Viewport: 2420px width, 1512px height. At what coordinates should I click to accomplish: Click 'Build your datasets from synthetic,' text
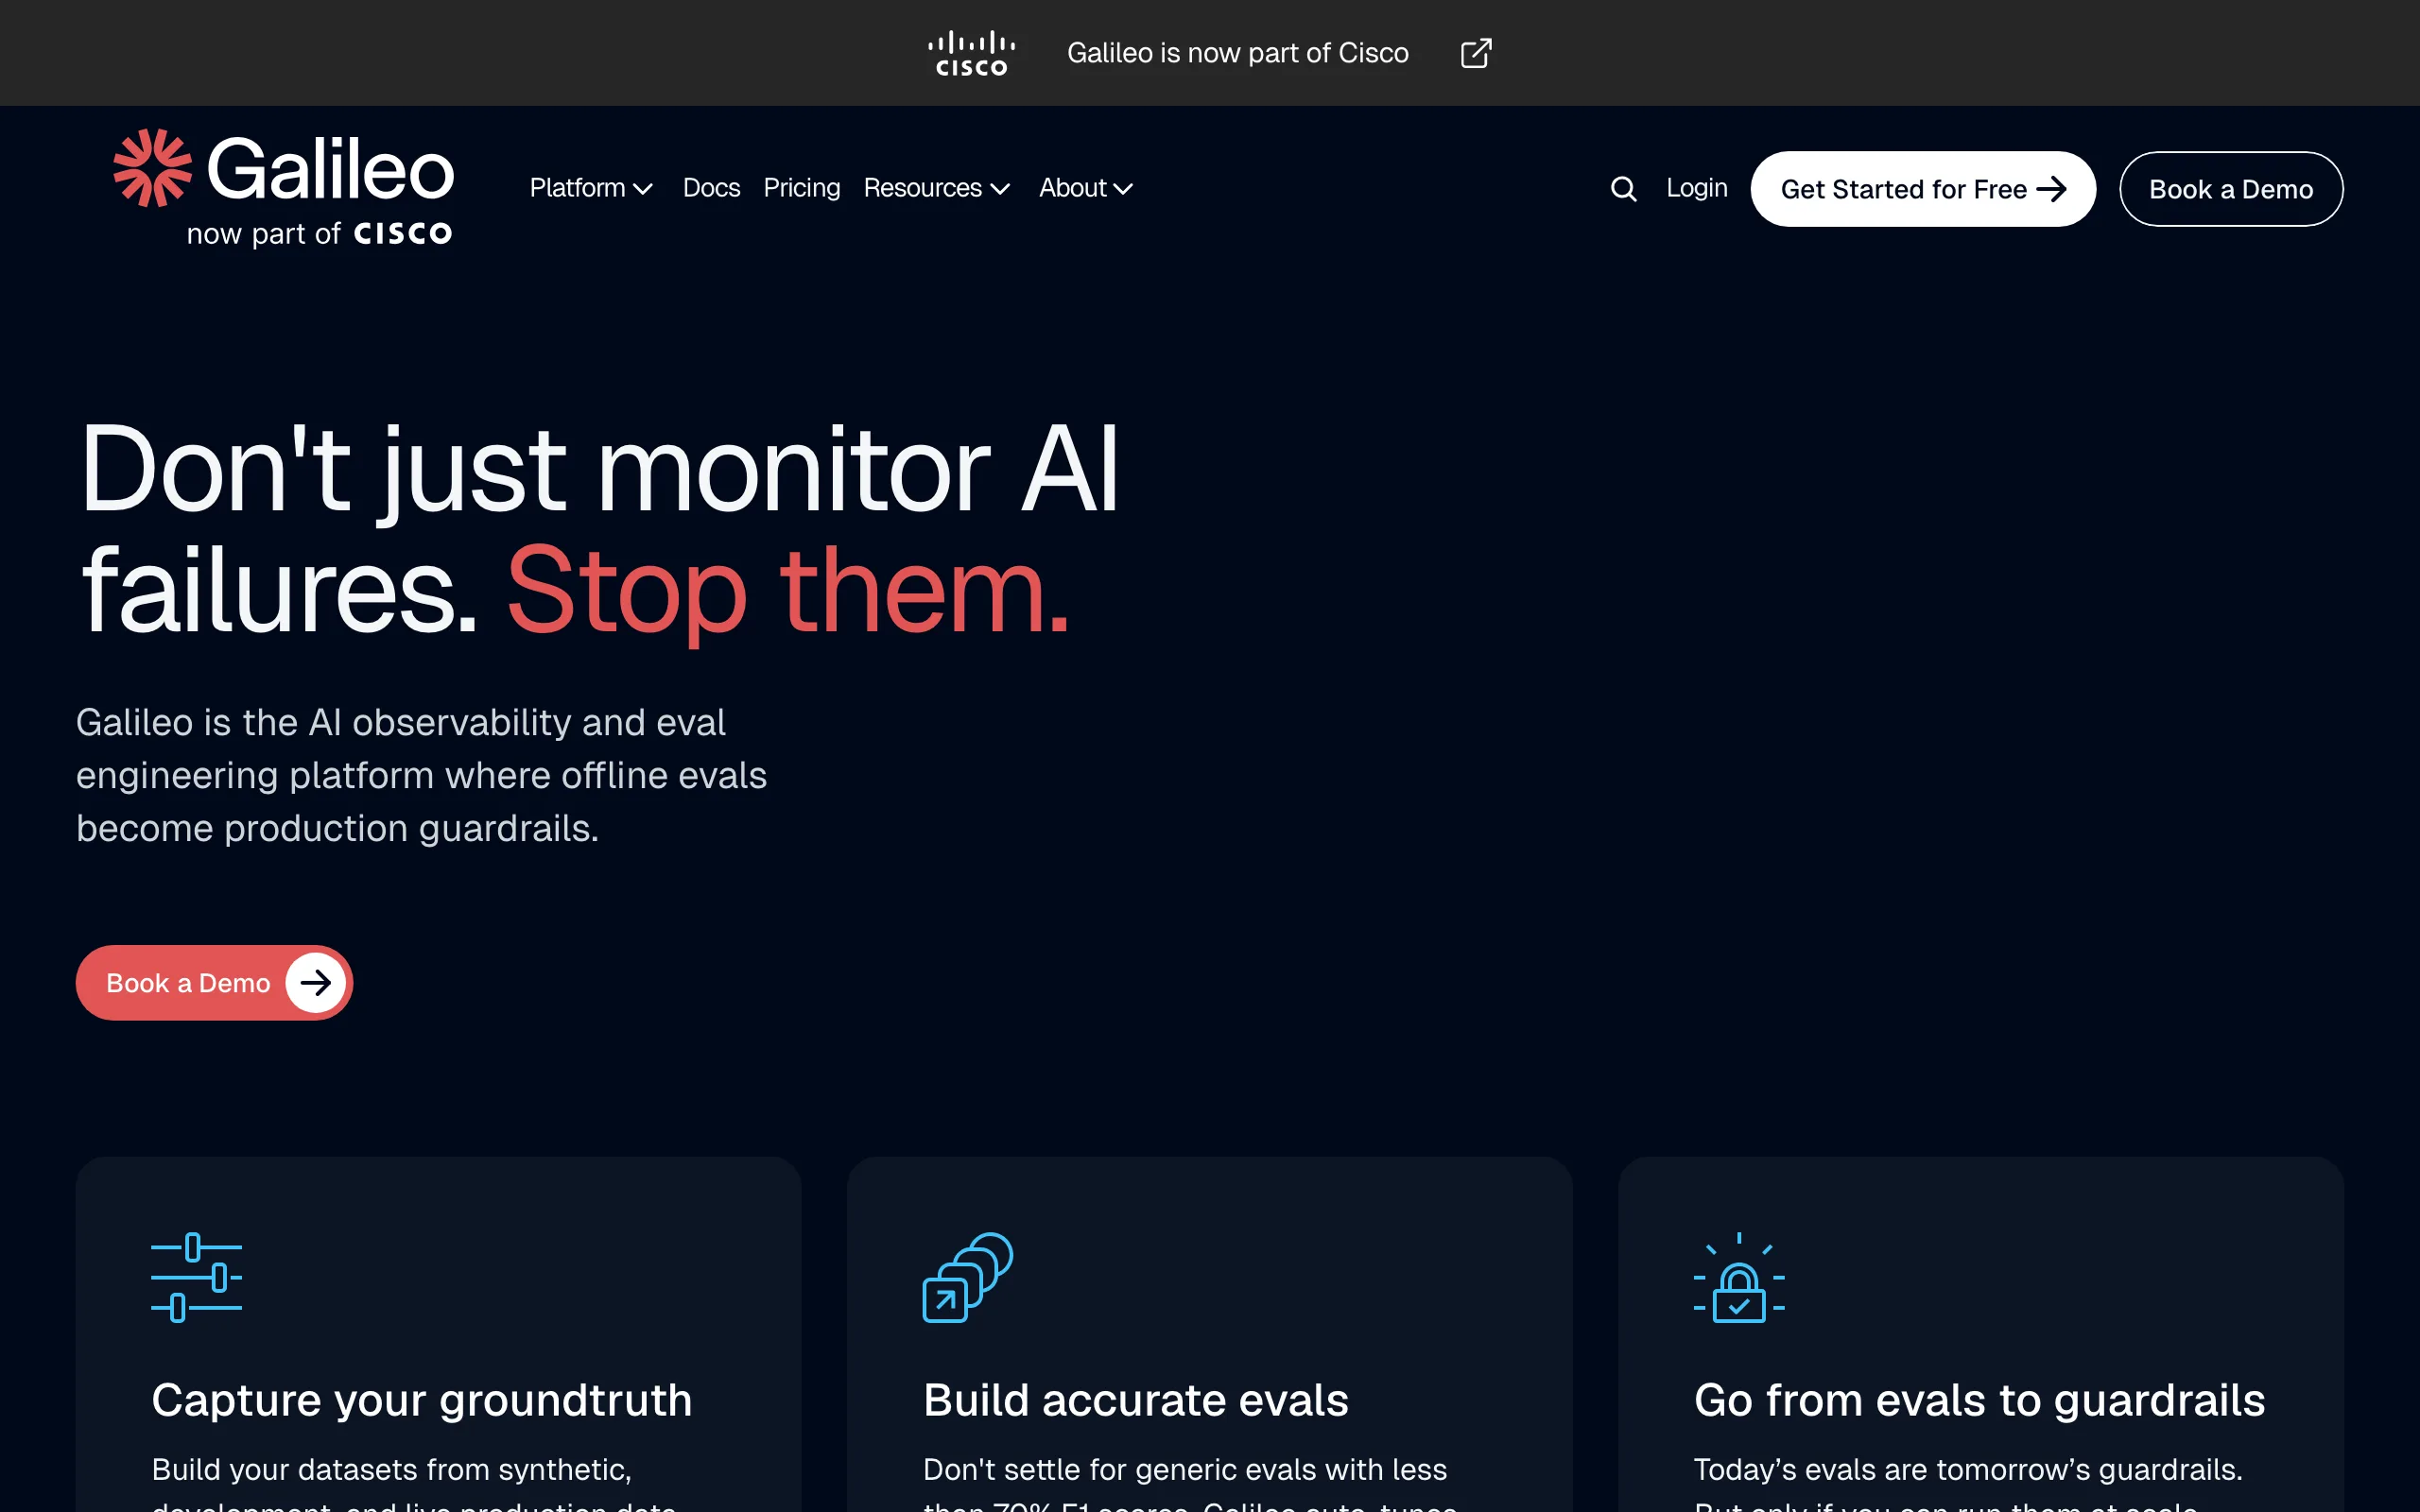point(391,1469)
